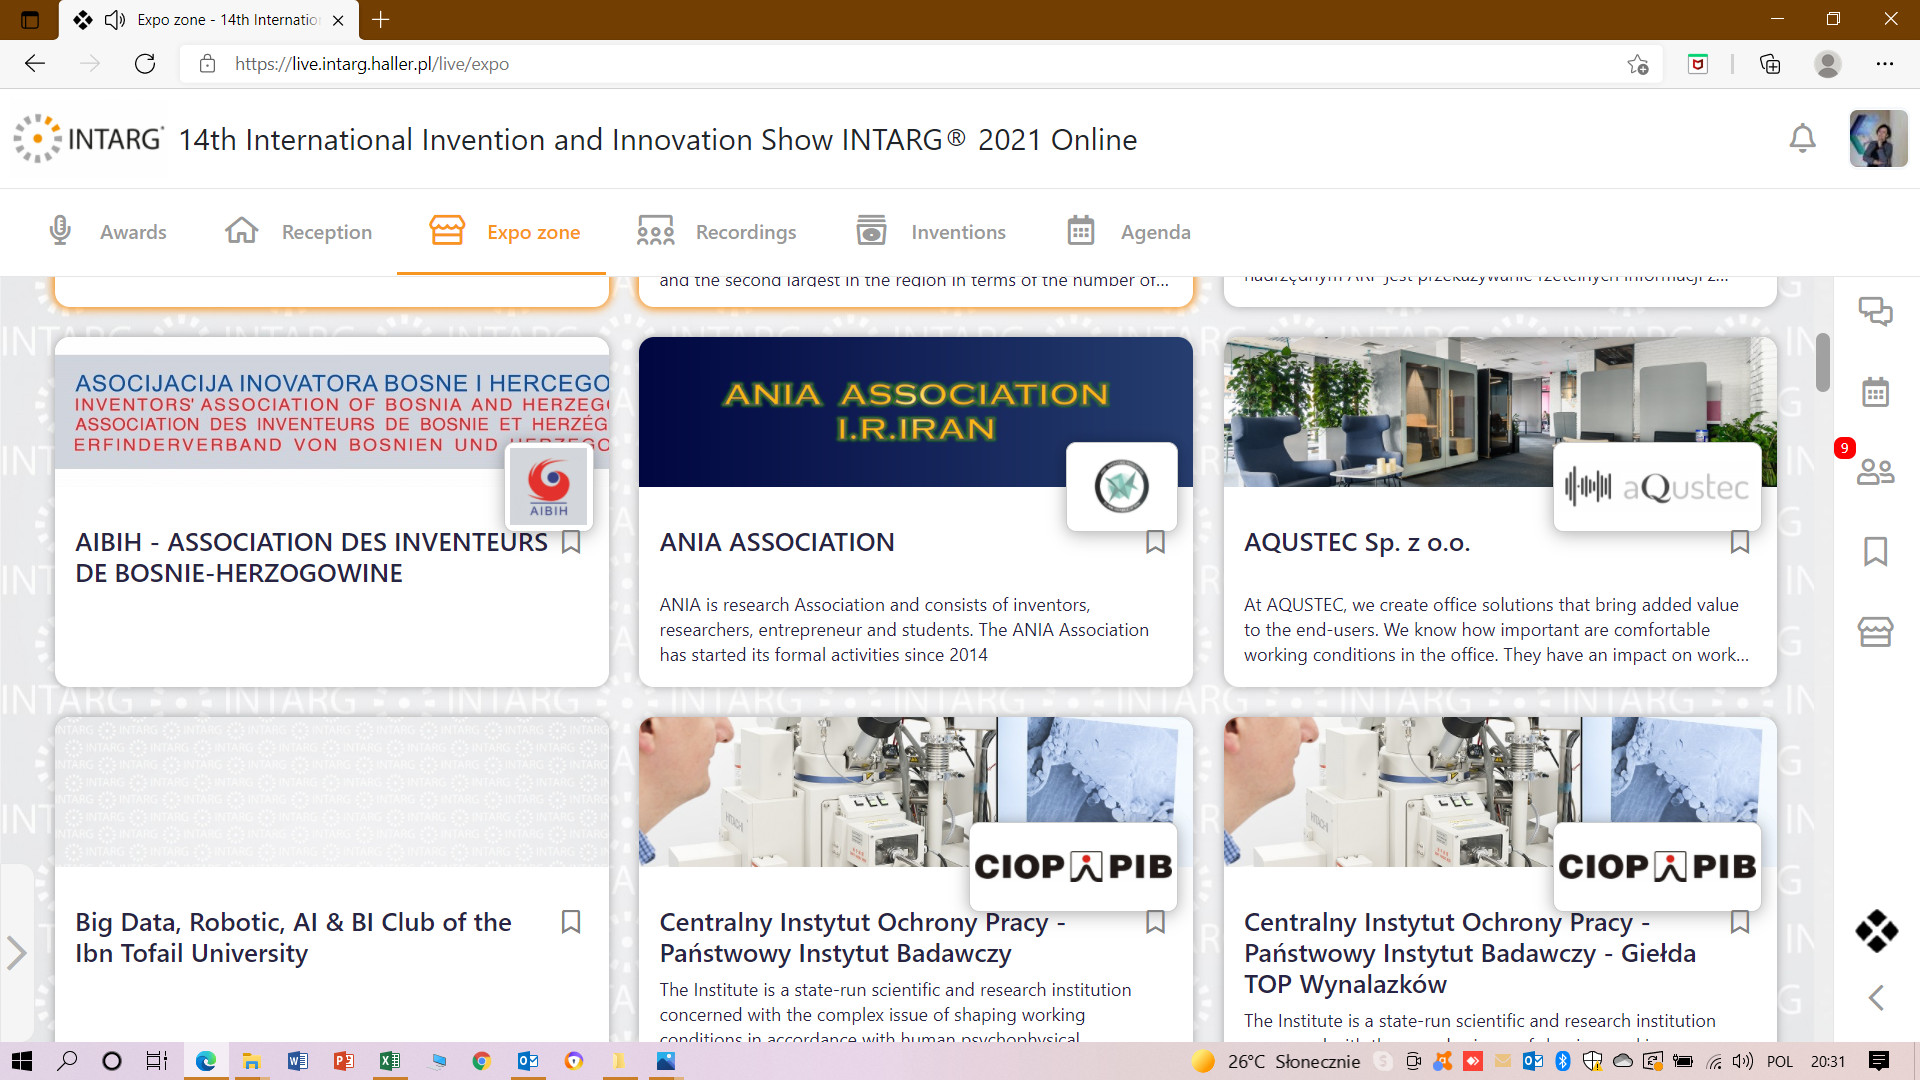Viewport: 1920px width, 1080px height.
Task: Open browser settings and more menu
Action: pyautogui.click(x=1885, y=64)
